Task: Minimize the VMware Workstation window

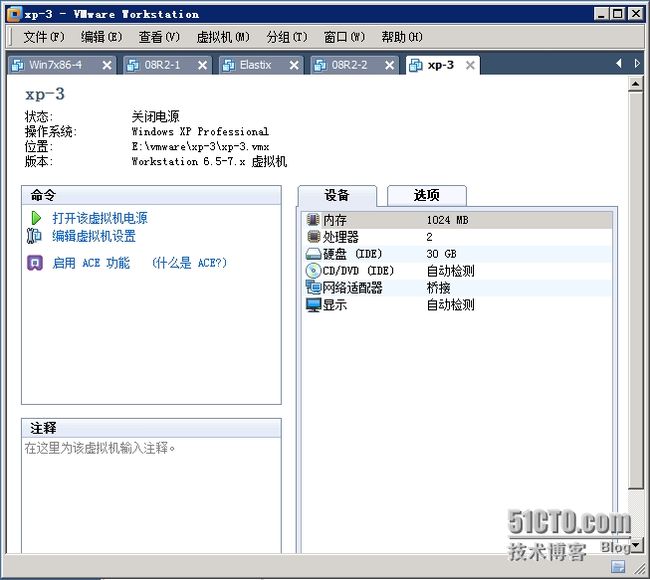Action: (x=601, y=14)
